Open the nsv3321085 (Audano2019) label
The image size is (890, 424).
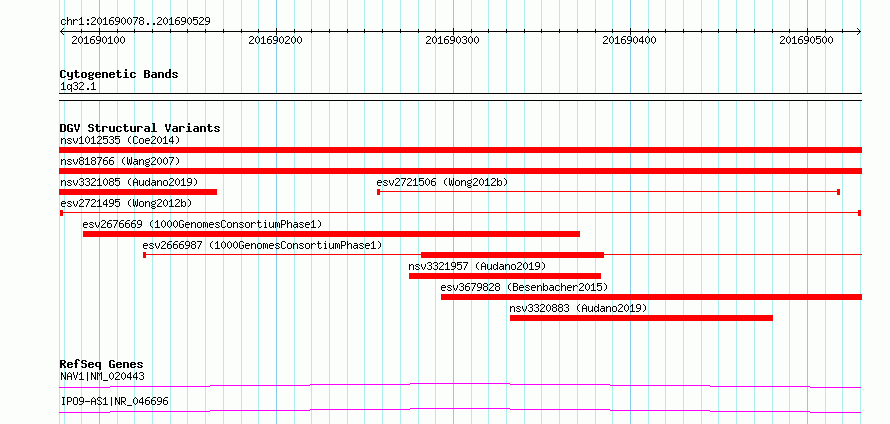tap(129, 182)
